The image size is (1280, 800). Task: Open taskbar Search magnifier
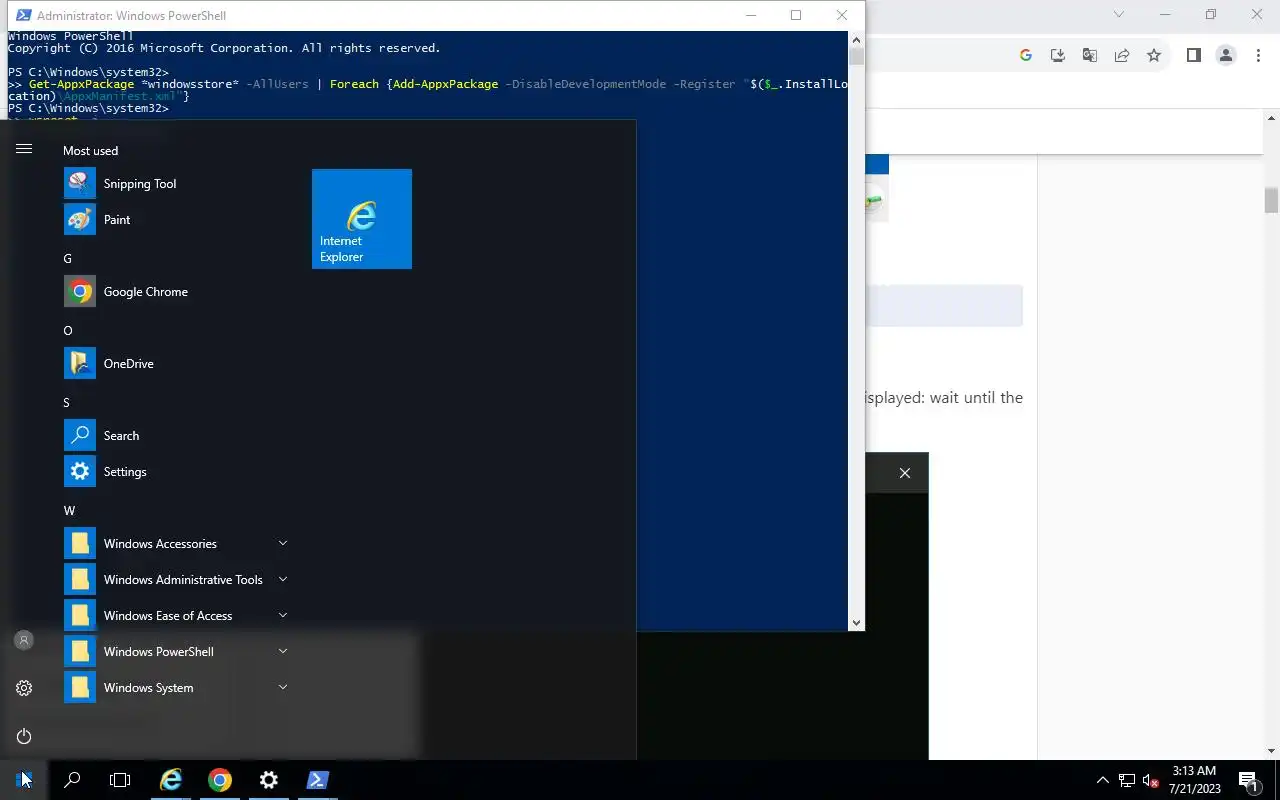72,780
